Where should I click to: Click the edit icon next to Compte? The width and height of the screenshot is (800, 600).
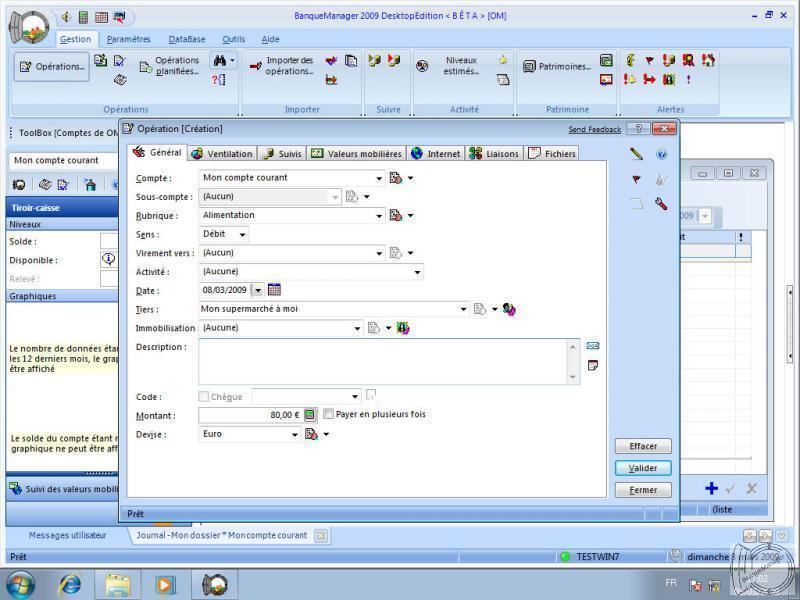pyautogui.click(x=395, y=178)
